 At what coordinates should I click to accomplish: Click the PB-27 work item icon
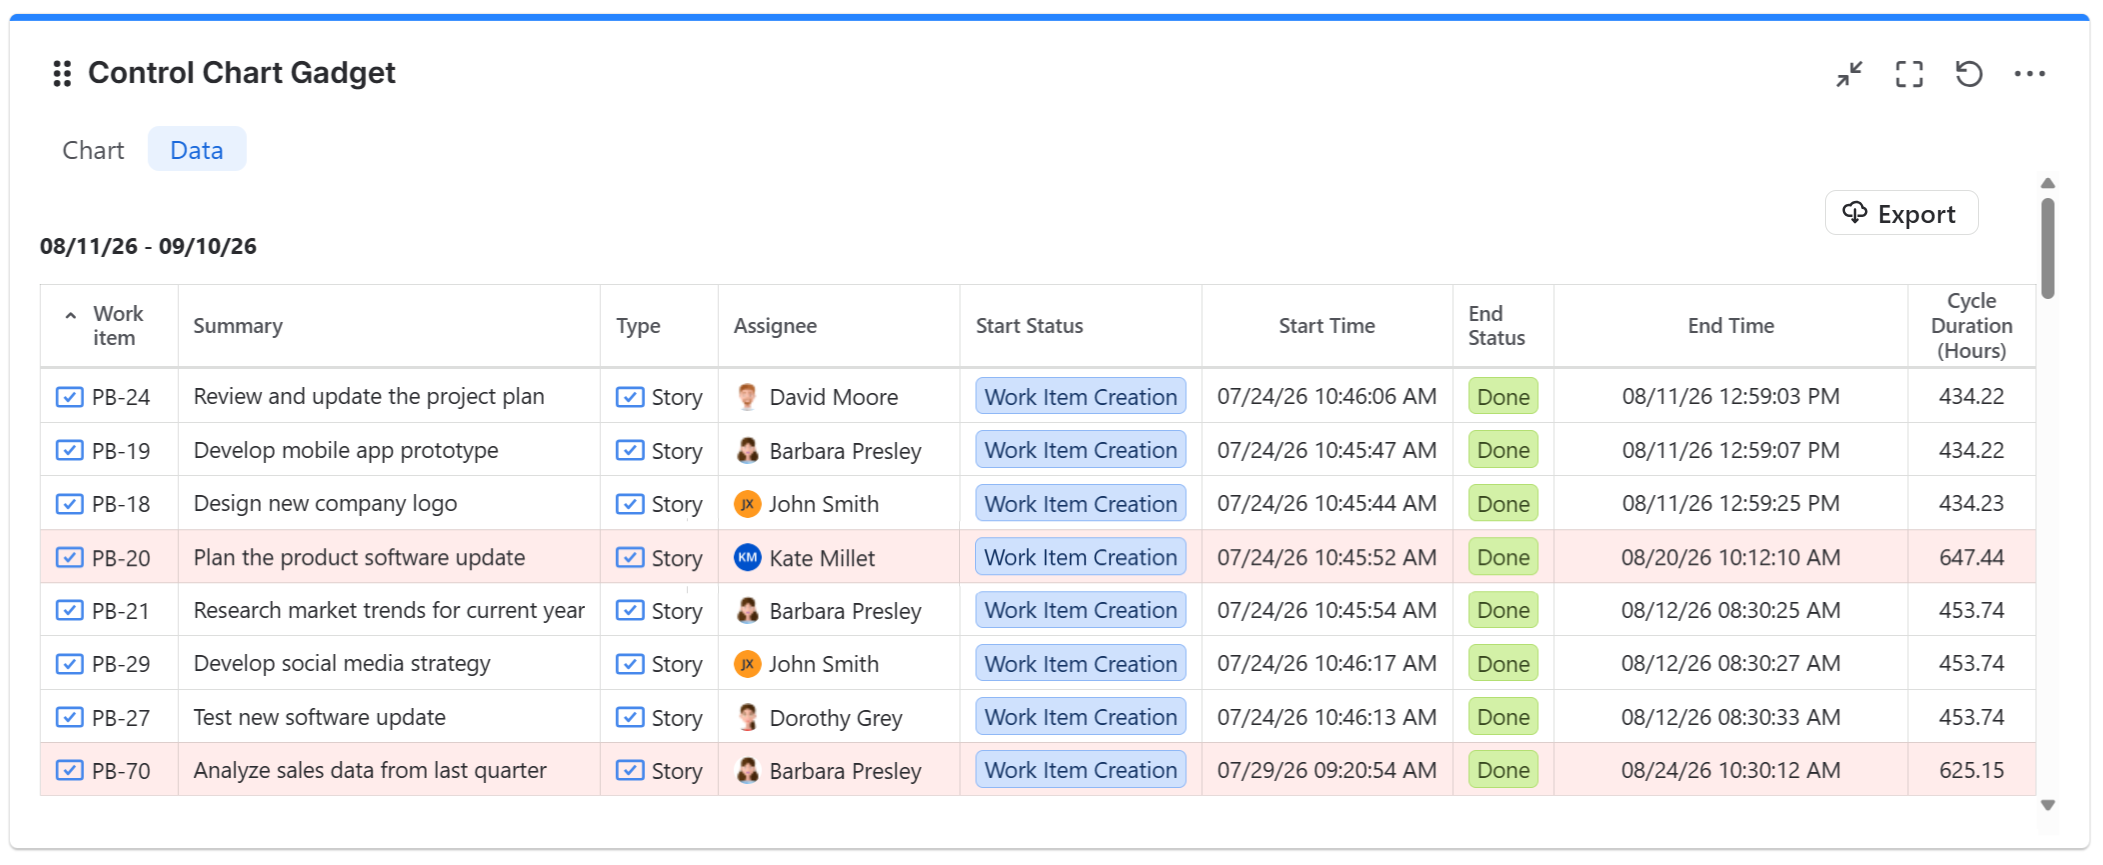(x=69, y=717)
